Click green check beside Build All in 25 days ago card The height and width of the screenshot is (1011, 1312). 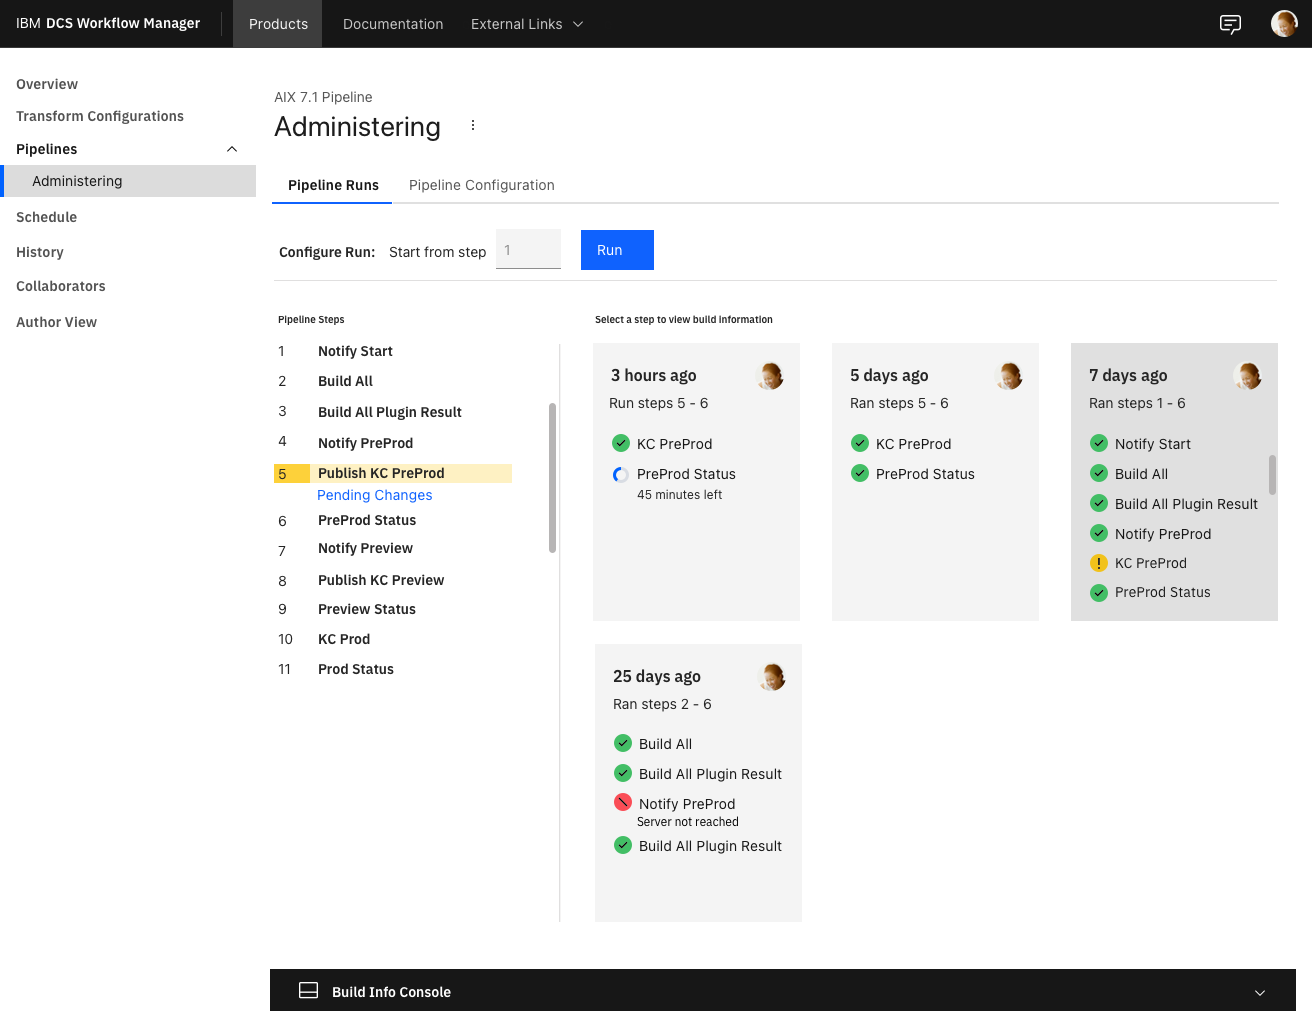click(623, 743)
